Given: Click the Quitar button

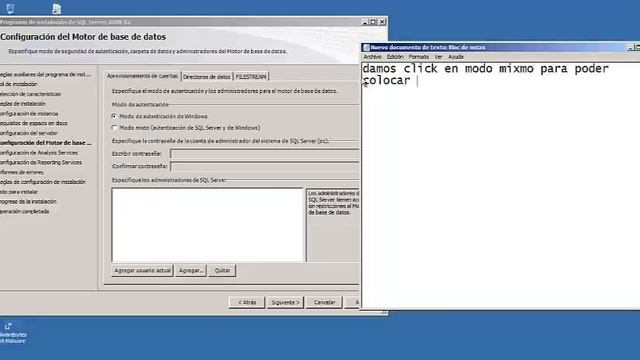Looking at the screenshot, I should tap(222, 270).
